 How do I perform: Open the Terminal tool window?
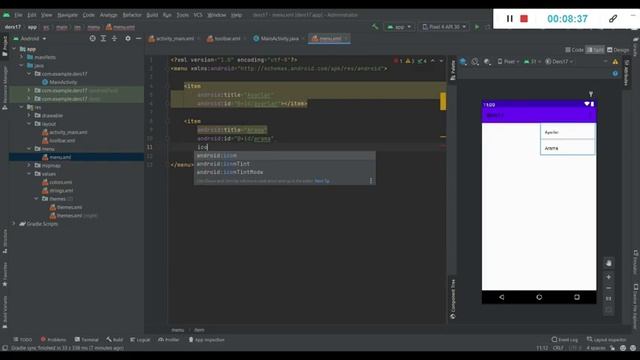click(87, 340)
